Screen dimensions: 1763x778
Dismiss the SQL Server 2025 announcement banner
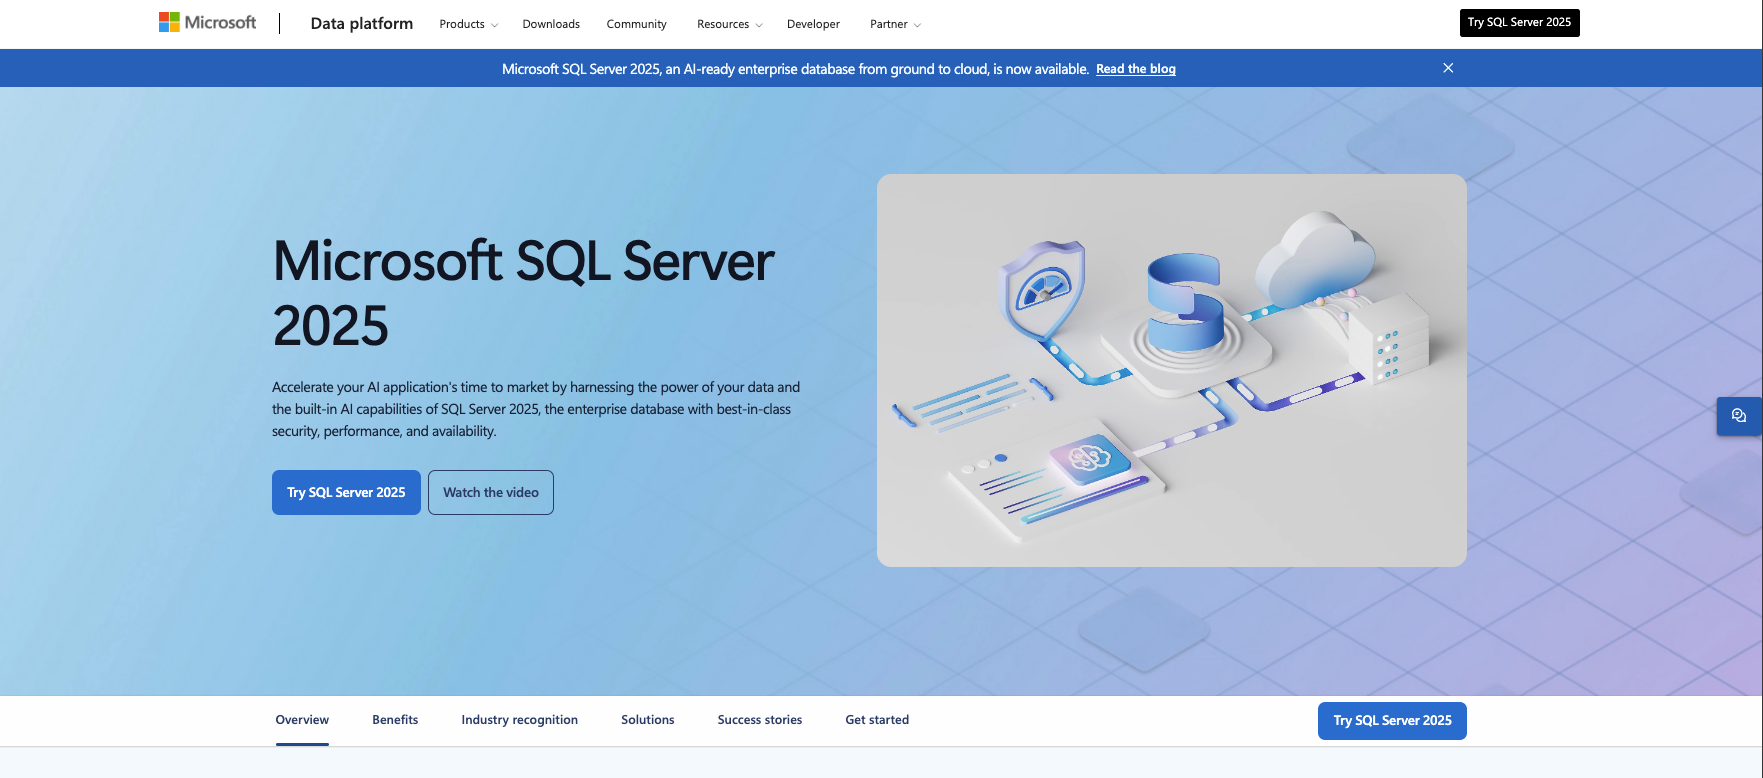(x=1447, y=68)
